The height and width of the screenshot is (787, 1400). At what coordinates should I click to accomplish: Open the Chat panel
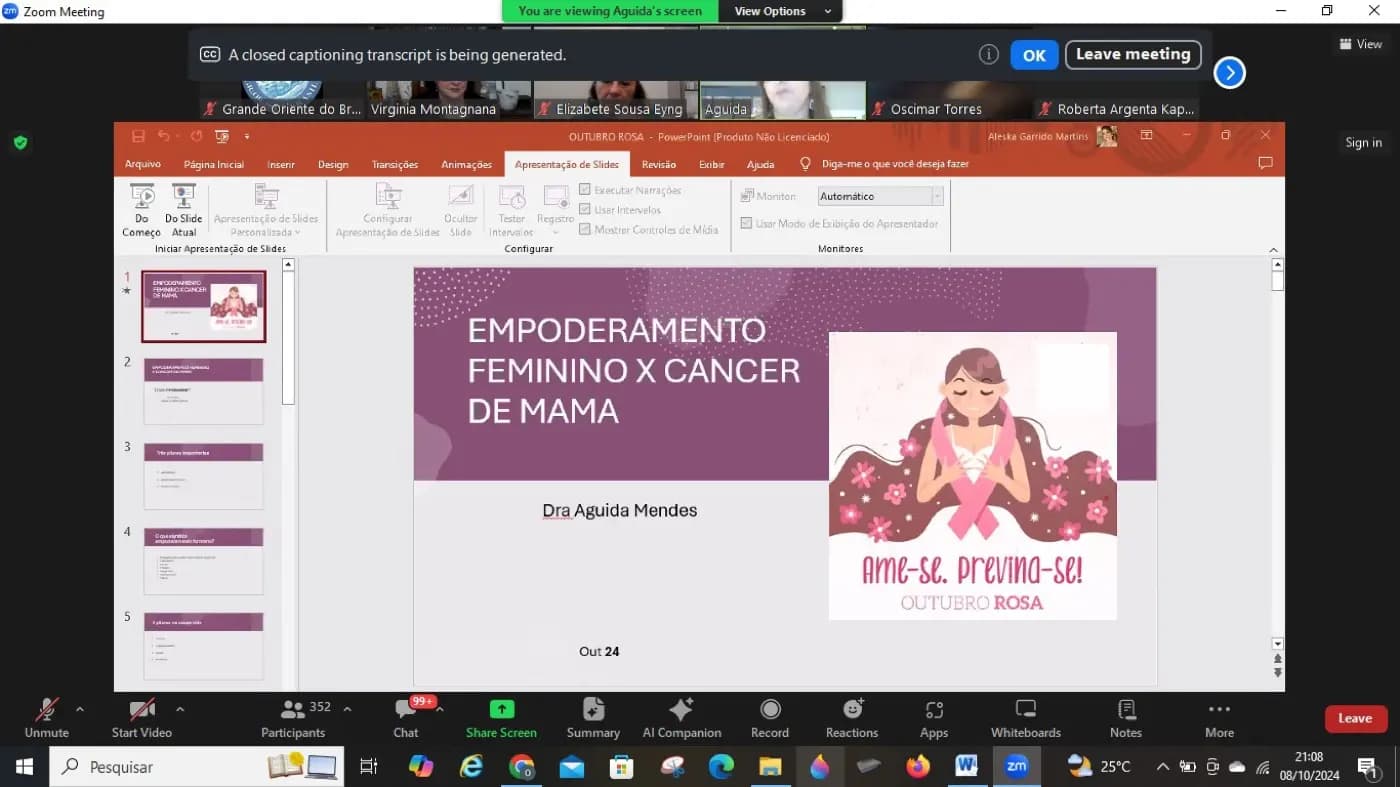pyautogui.click(x=406, y=718)
